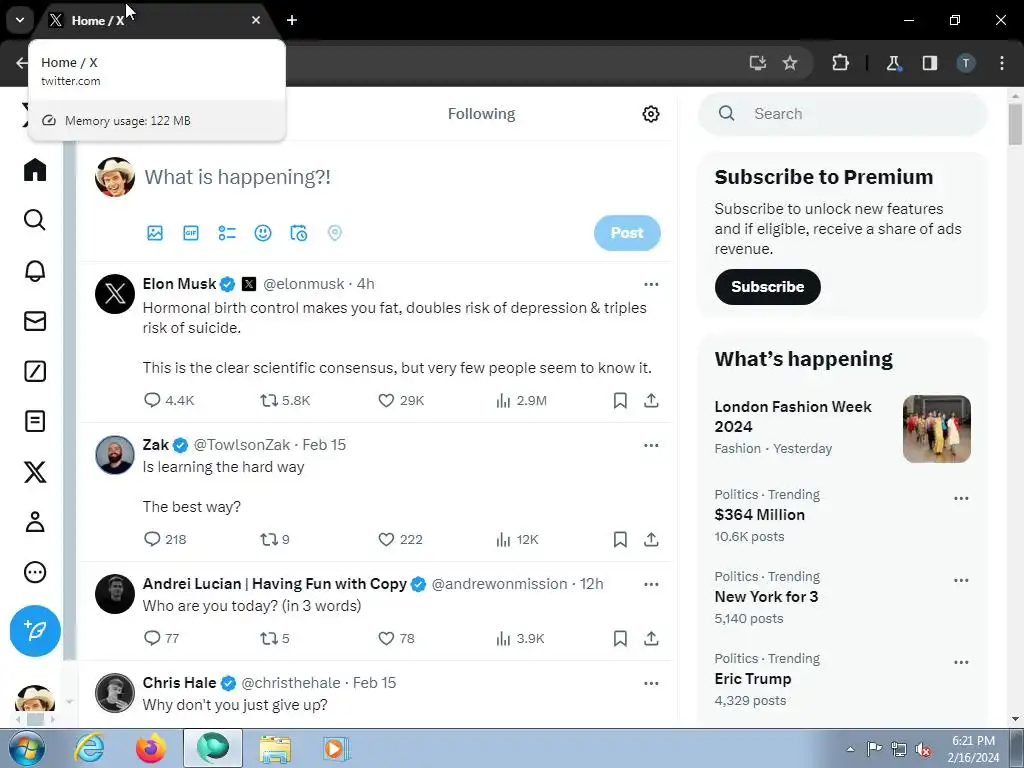Open more options on Andrei Lucian's post
This screenshot has height=768, width=1024.
coord(651,584)
